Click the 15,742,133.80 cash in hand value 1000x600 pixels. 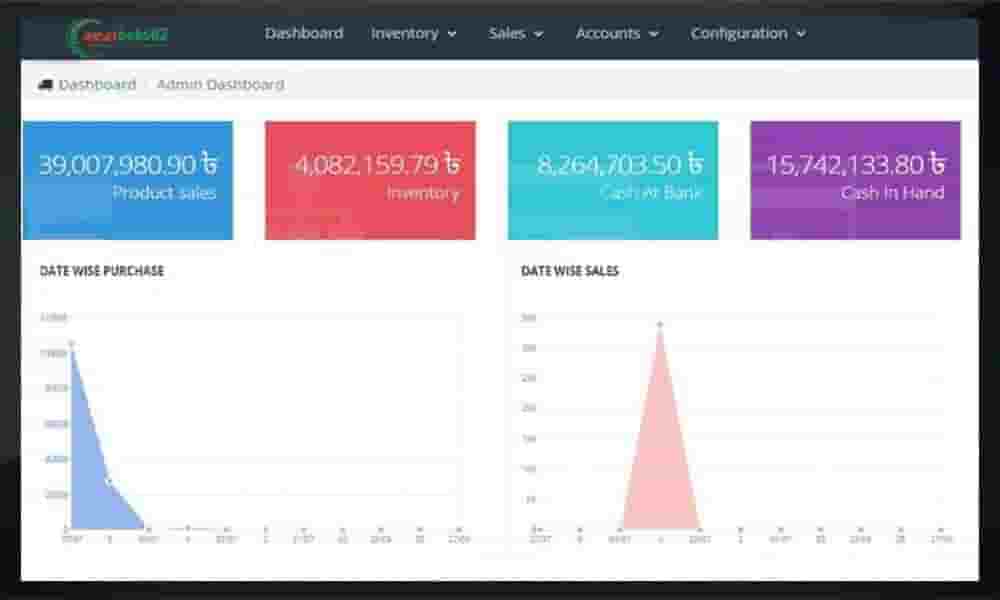tap(856, 165)
